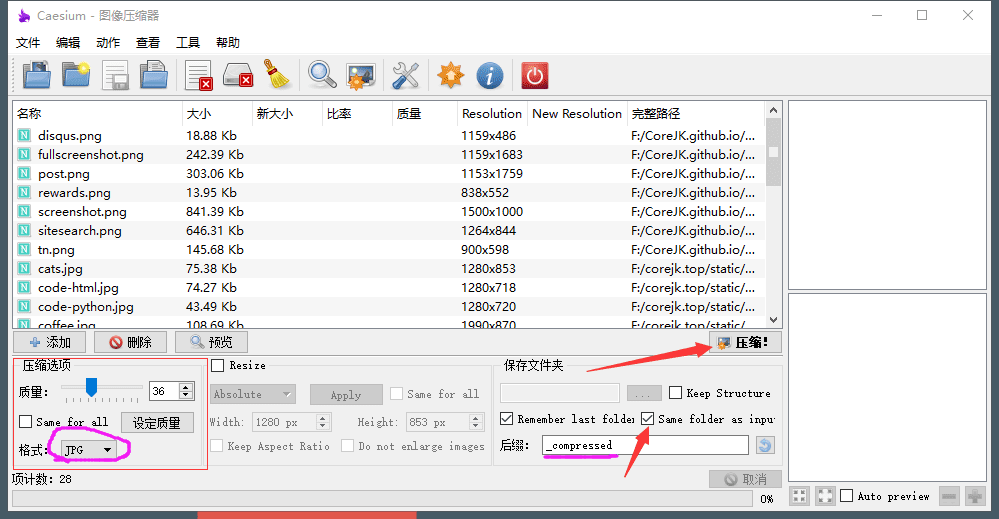Open the 文件 menu
Image resolution: width=999 pixels, height=519 pixels.
pos(27,43)
